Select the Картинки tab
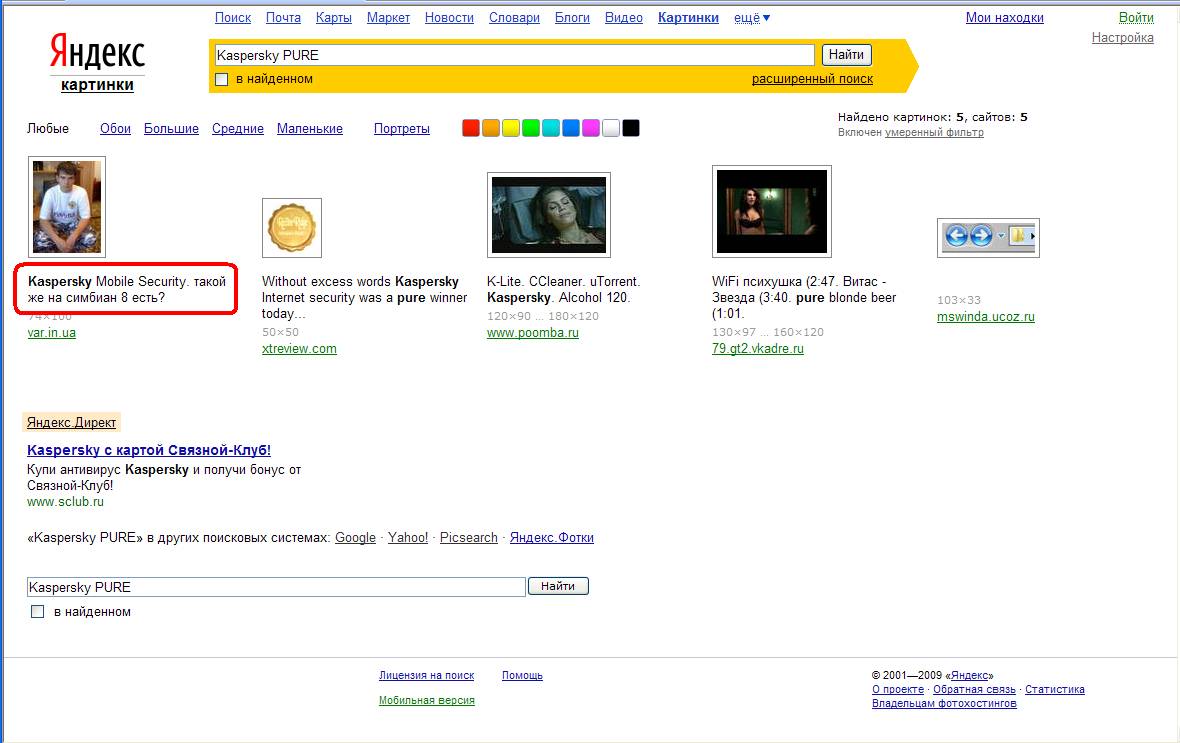 pos(688,17)
